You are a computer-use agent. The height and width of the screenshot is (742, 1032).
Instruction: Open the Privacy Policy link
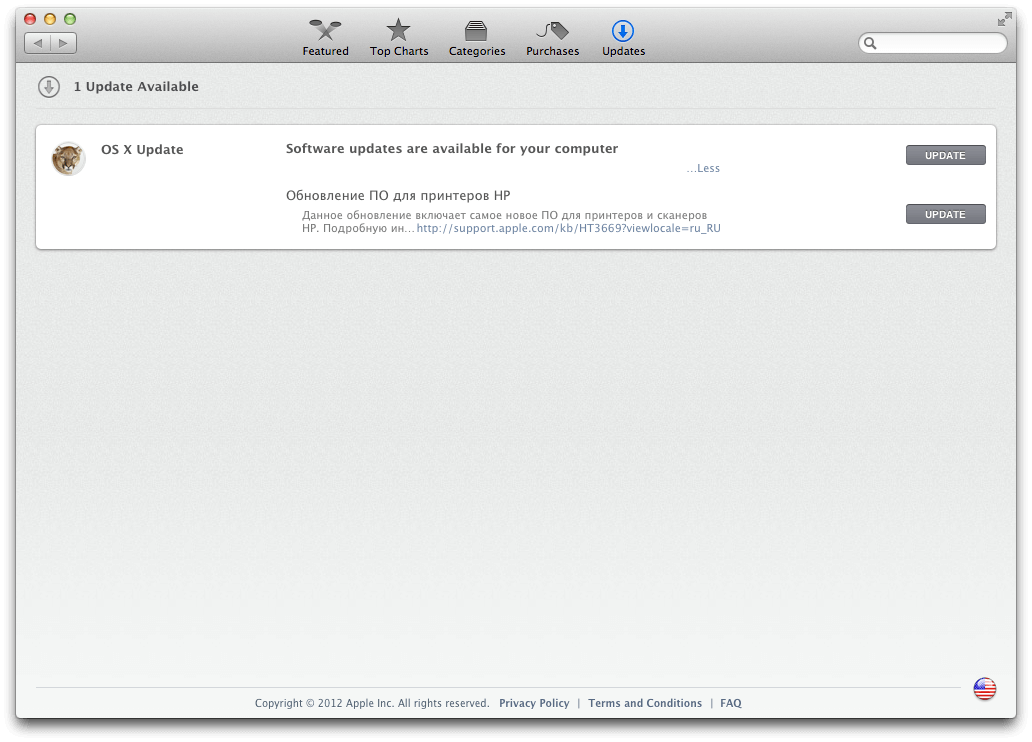point(534,703)
